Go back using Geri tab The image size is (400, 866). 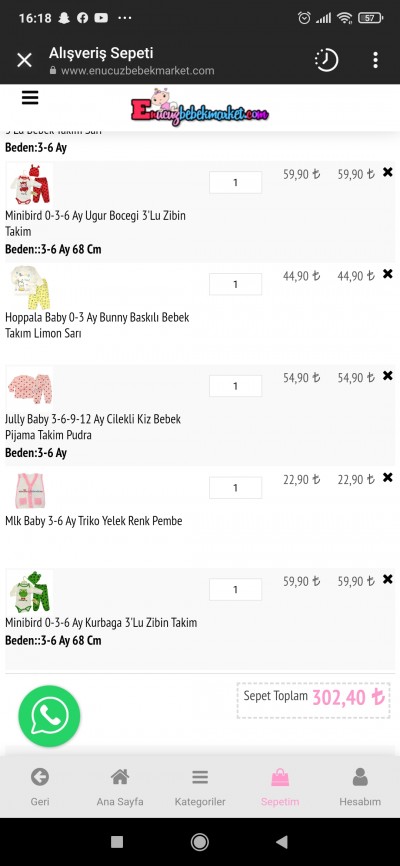40,786
